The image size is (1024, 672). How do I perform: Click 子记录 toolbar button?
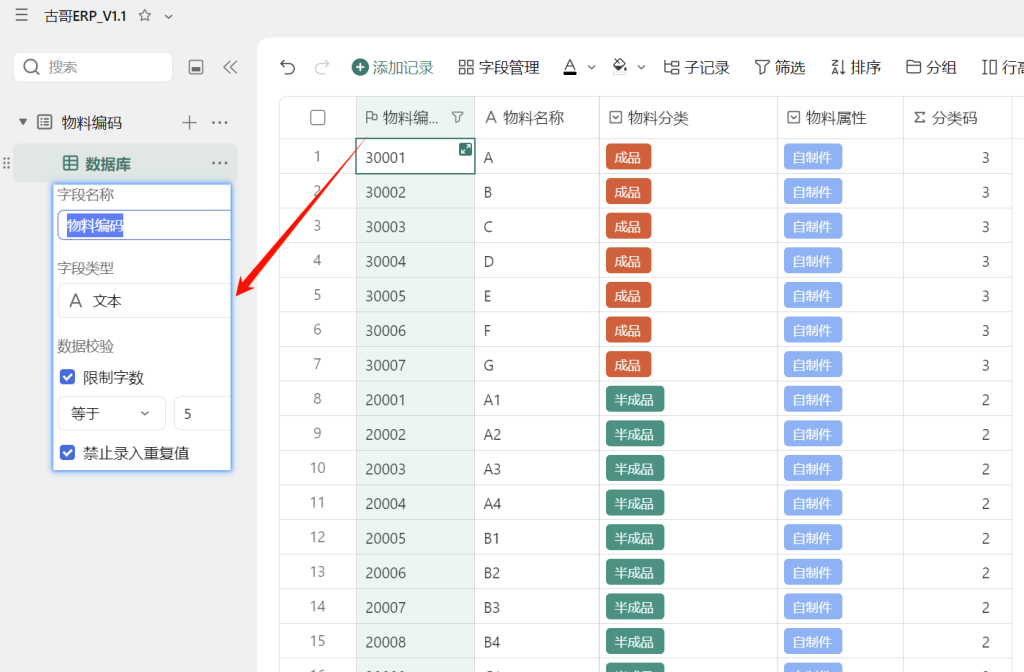[x=696, y=67]
